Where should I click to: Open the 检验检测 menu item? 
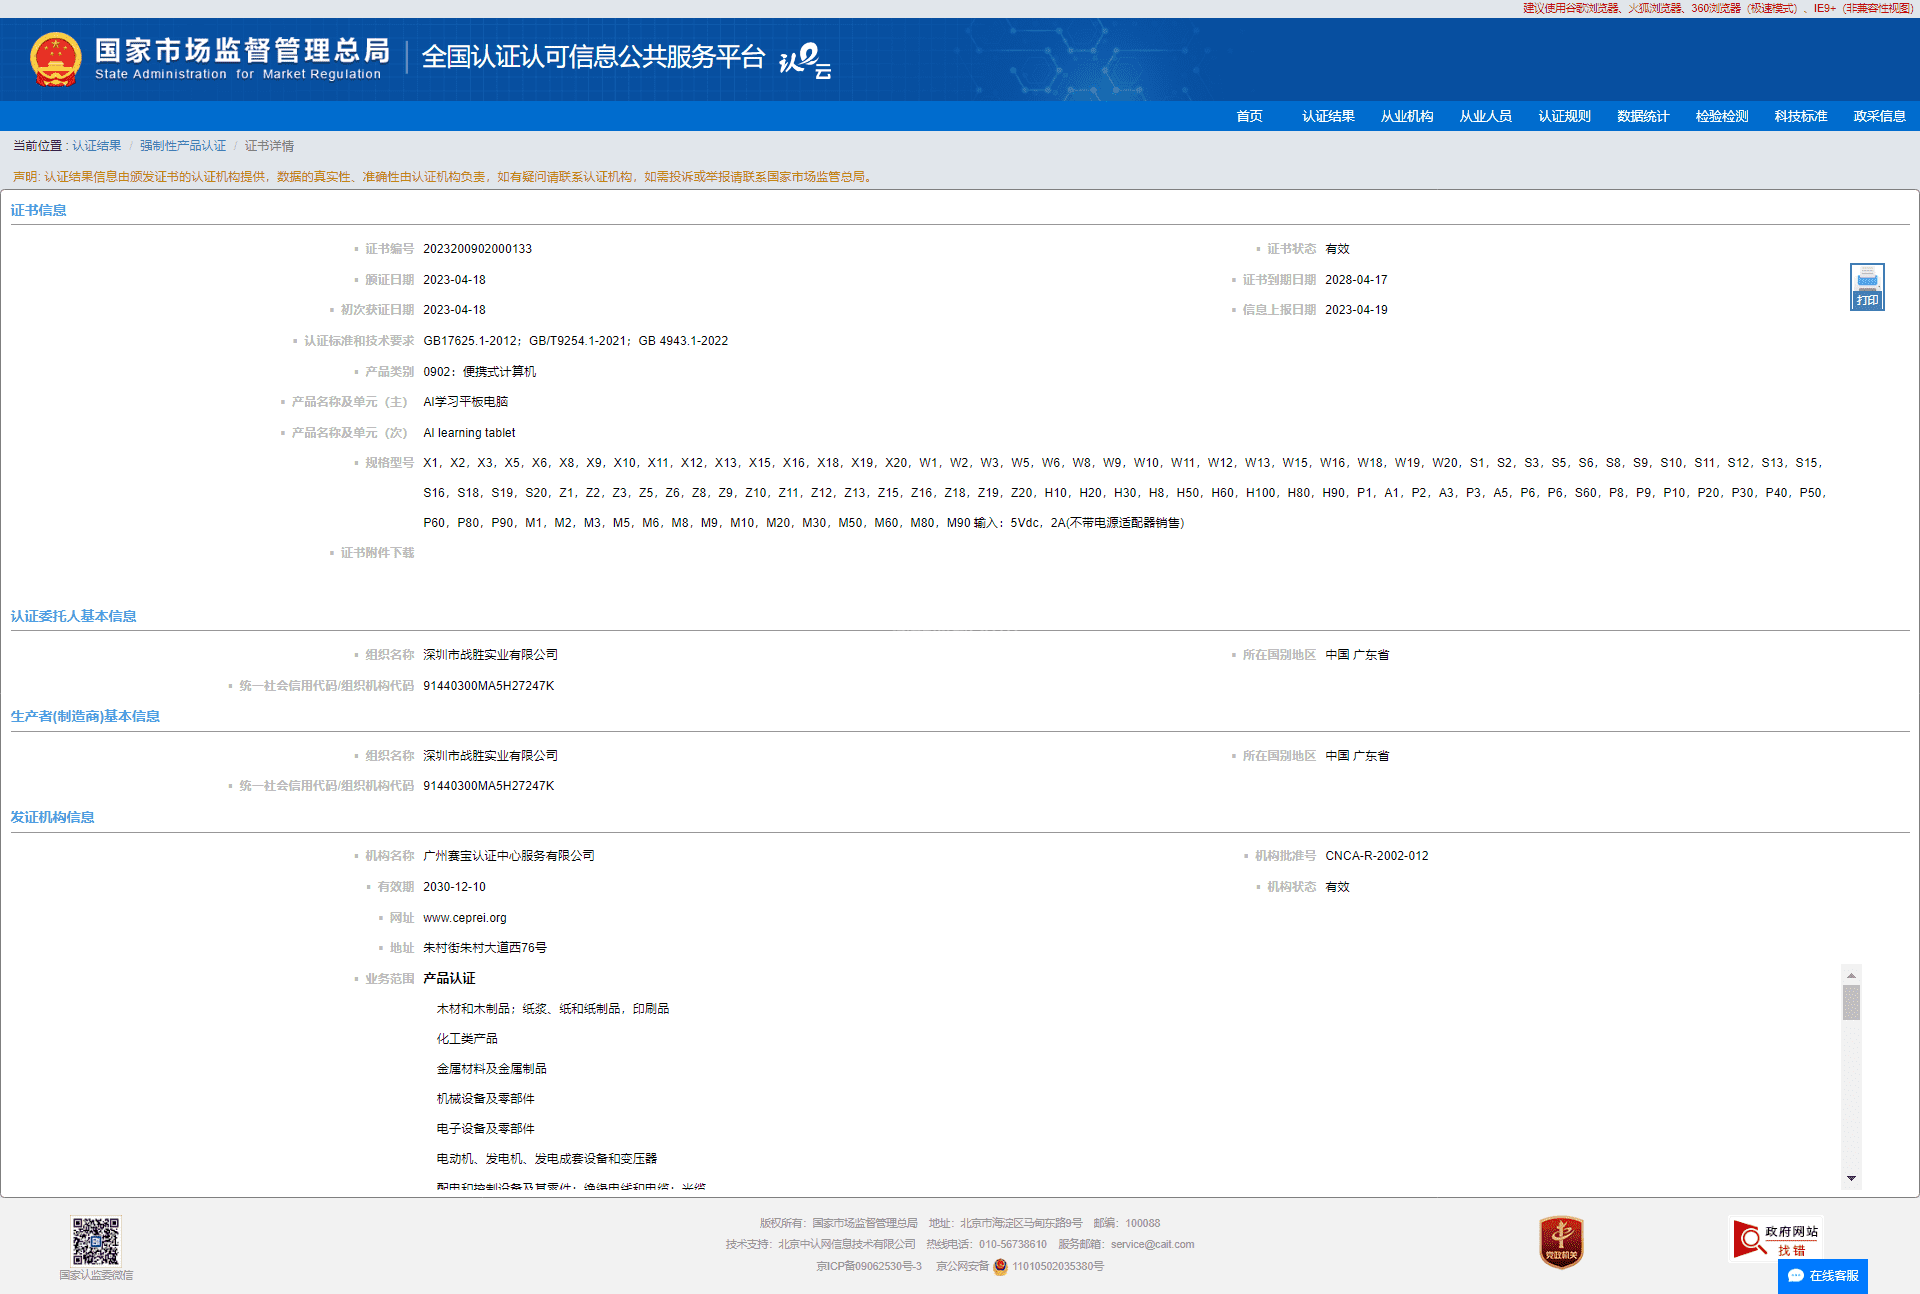[1722, 116]
